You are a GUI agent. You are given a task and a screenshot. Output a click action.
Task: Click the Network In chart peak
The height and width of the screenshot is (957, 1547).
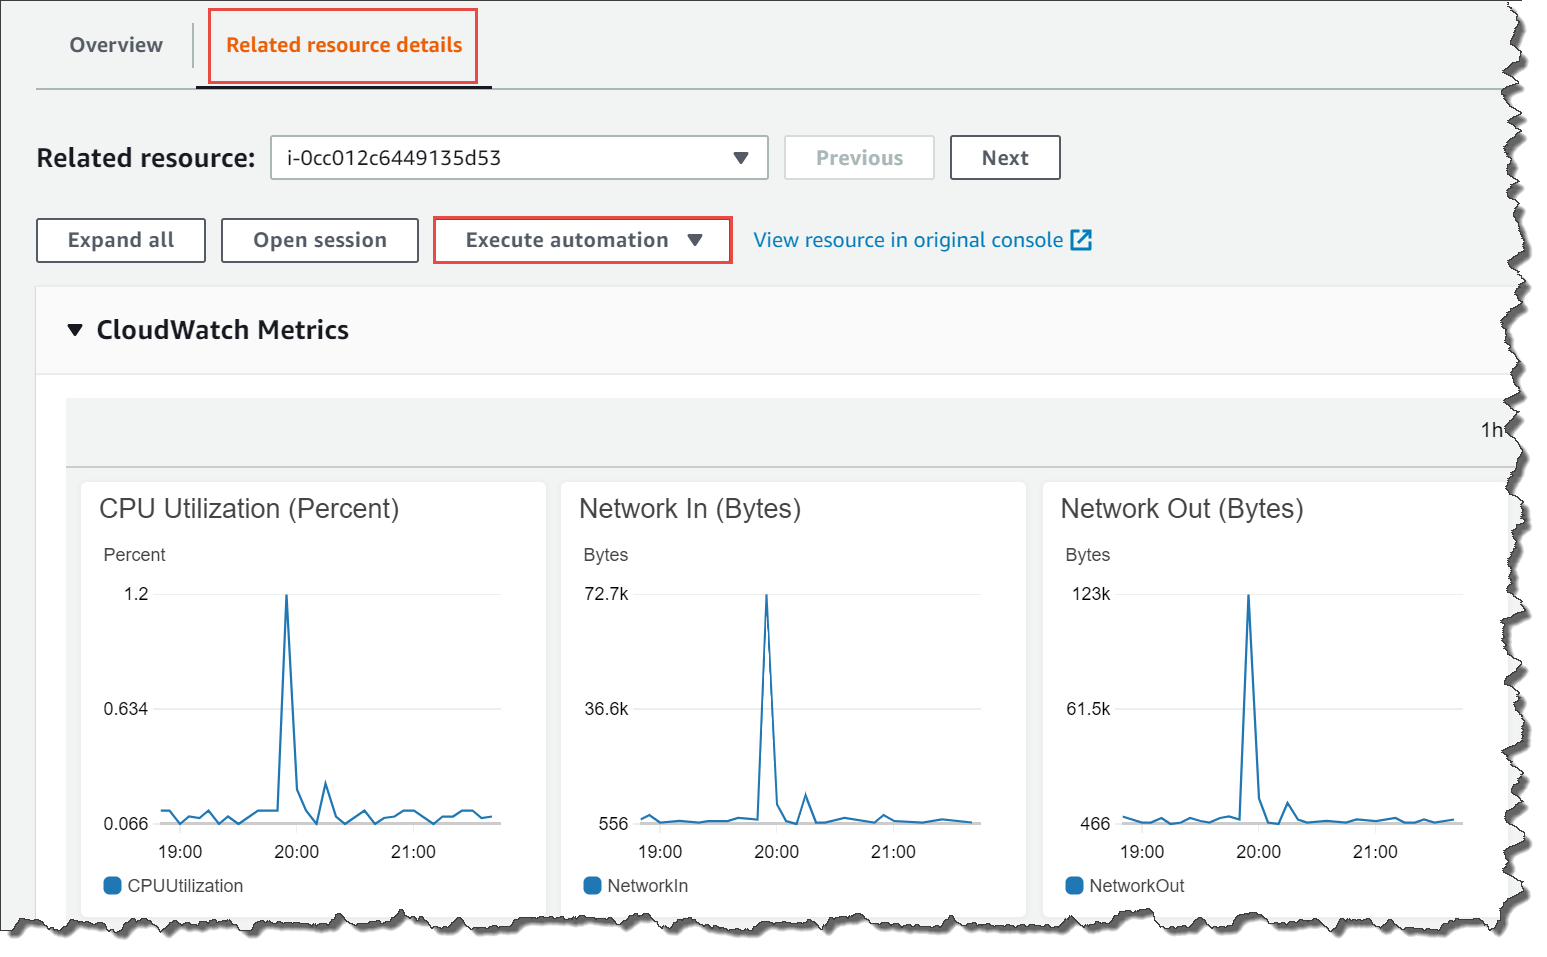click(766, 597)
